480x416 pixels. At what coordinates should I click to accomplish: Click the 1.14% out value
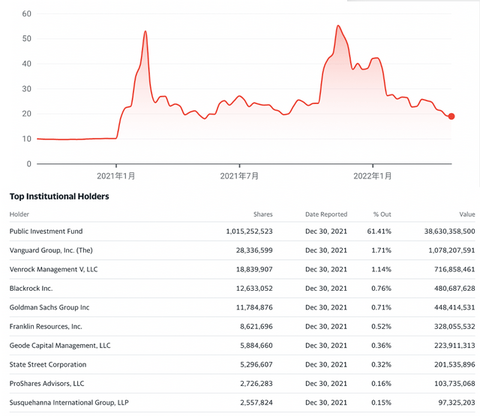pyautogui.click(x=381, y=269)
